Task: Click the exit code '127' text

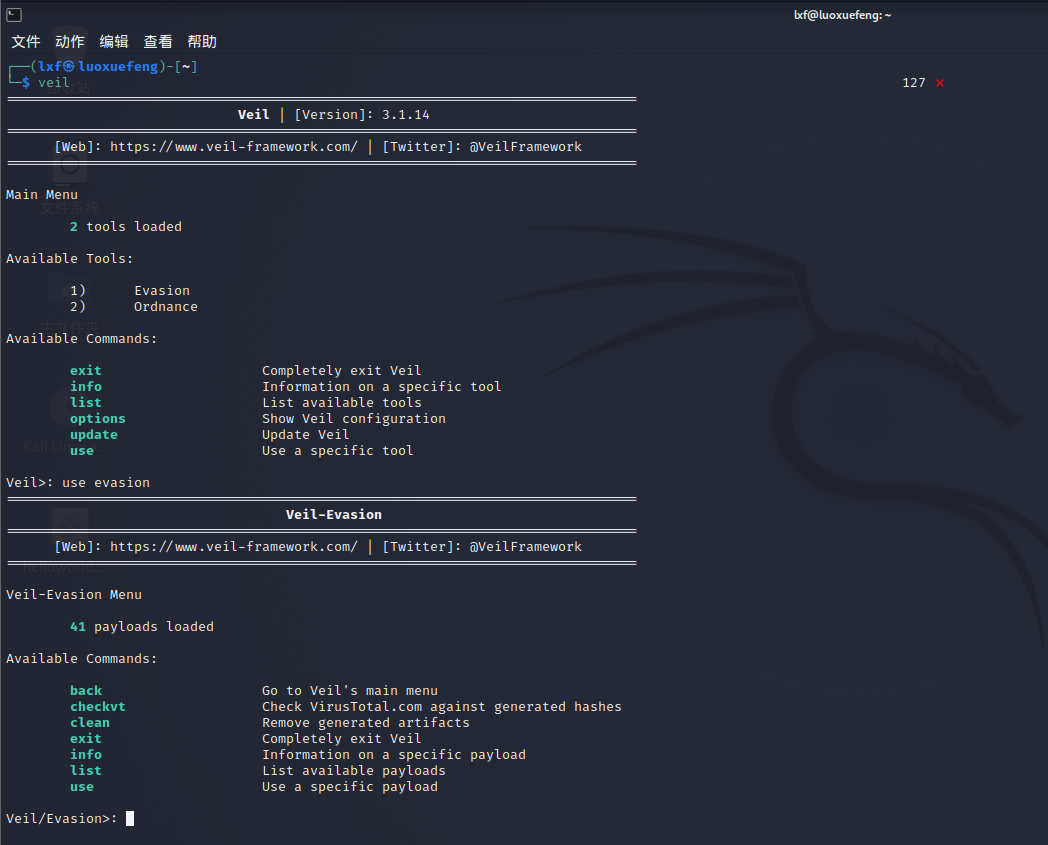Action: tap(914, 83)
